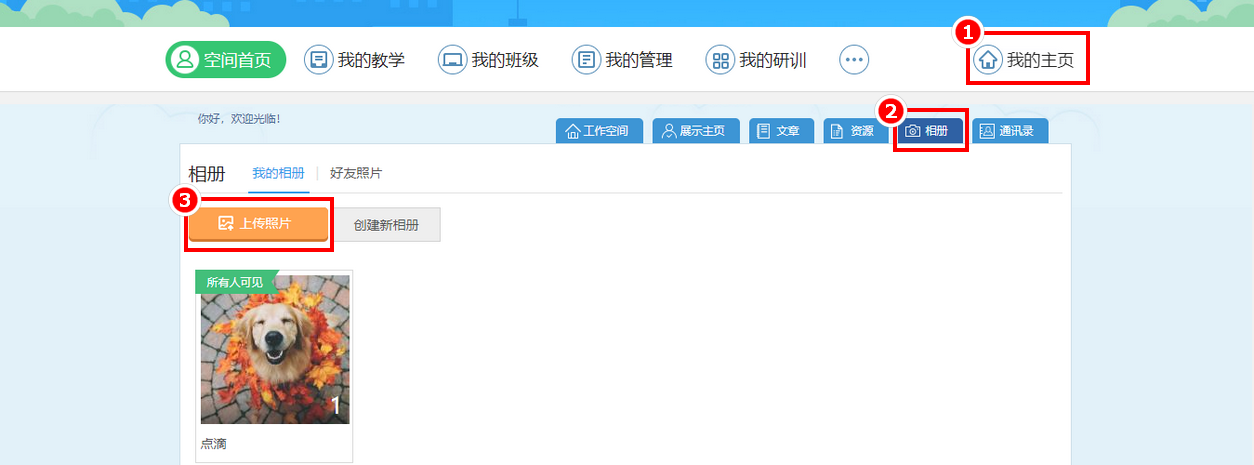This screenshot has height=465, width=1254.
Task: Select the 我的相册 sub-tab
Action: pyautogui.click(x=278, y=173)
